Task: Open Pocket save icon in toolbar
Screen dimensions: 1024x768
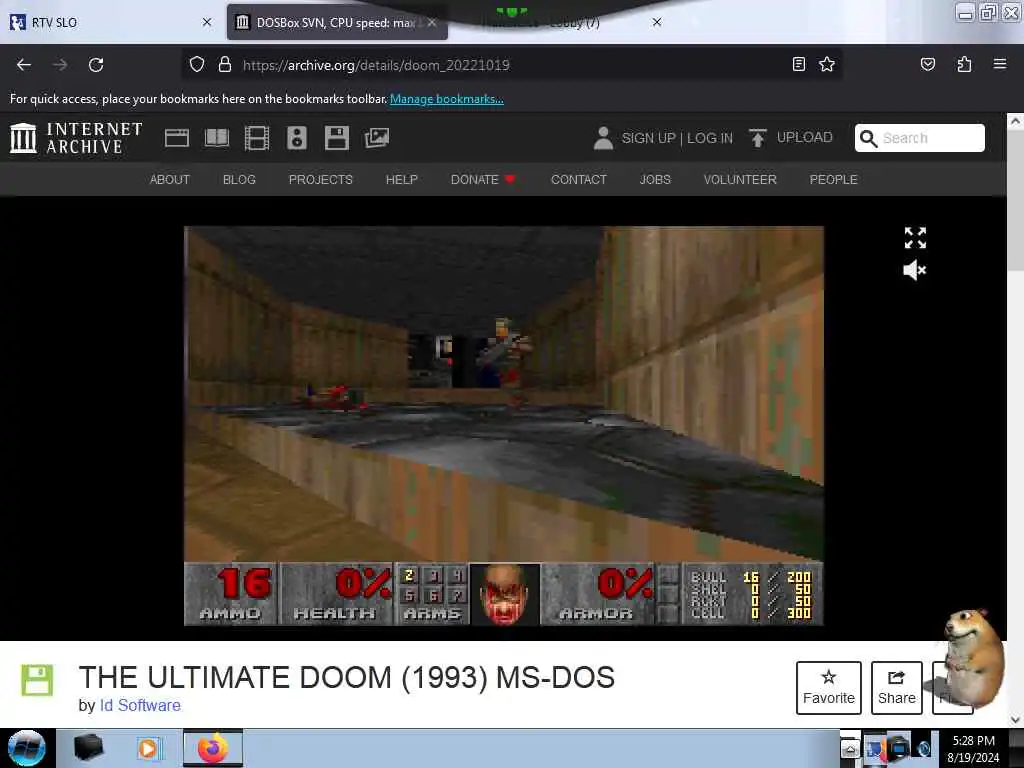Action: (x=927, y=64)
